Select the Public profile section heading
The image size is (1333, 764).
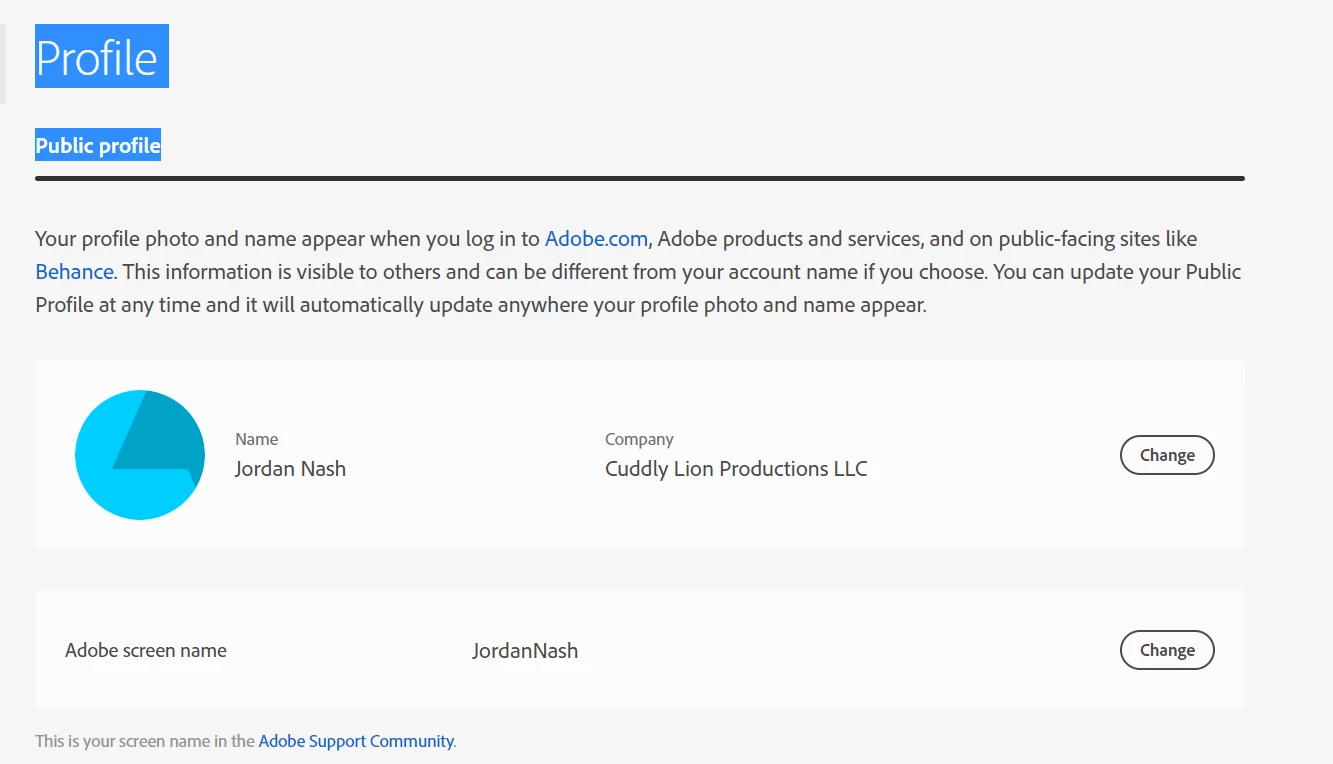(x=98, y=146)
